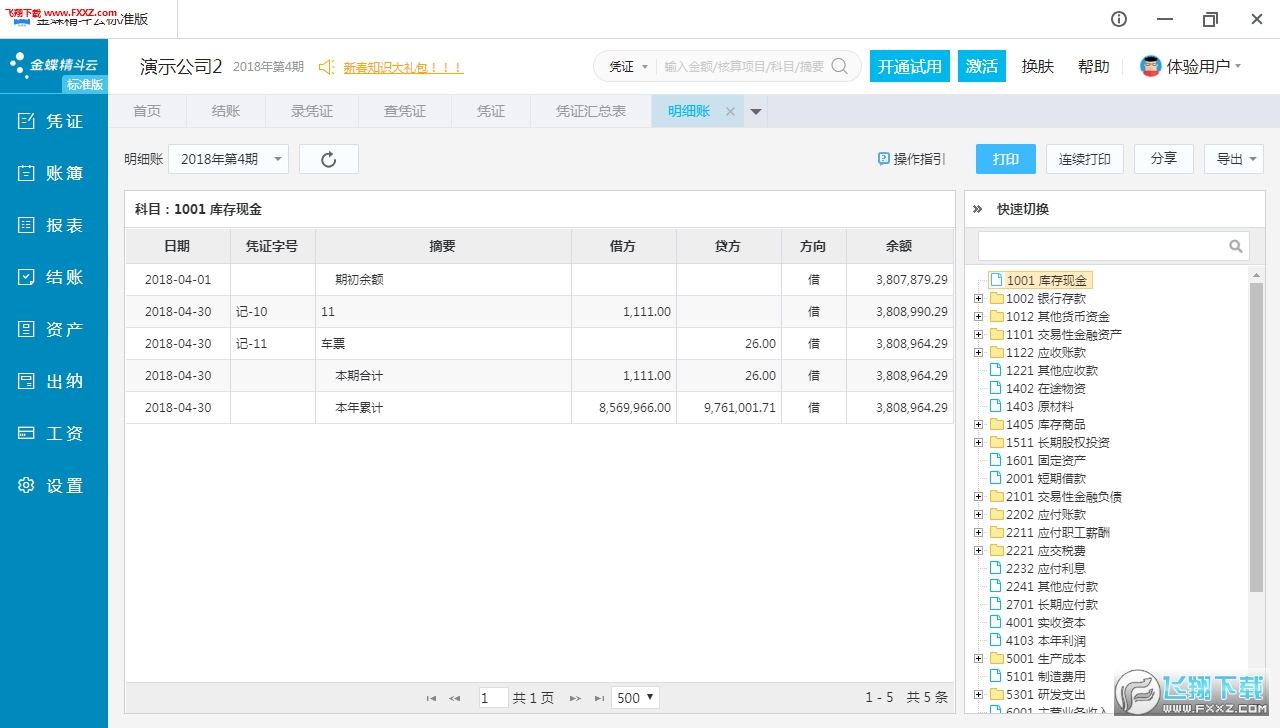Open the 新春知识大礼包 link

[x=403, y=67]
